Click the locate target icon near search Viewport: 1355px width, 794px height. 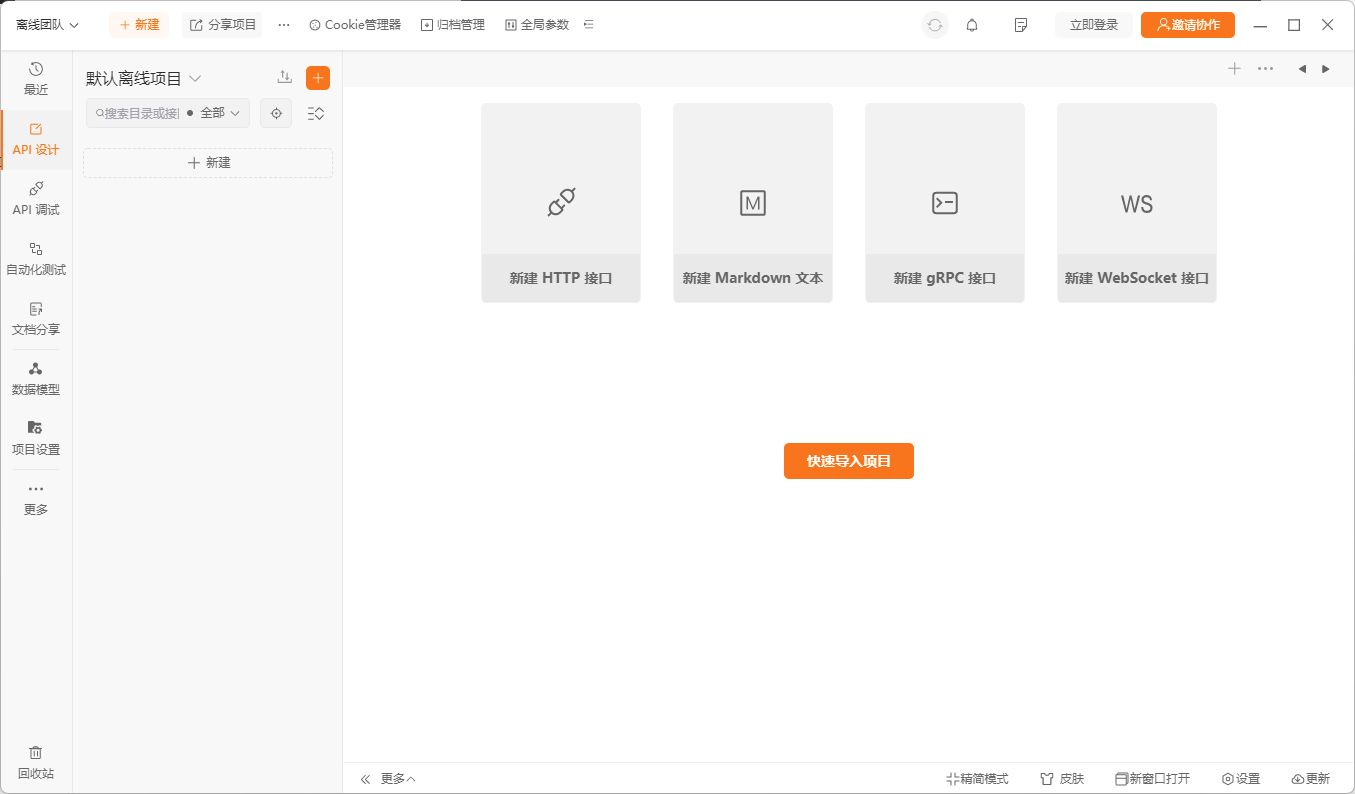tap(276, 113)
